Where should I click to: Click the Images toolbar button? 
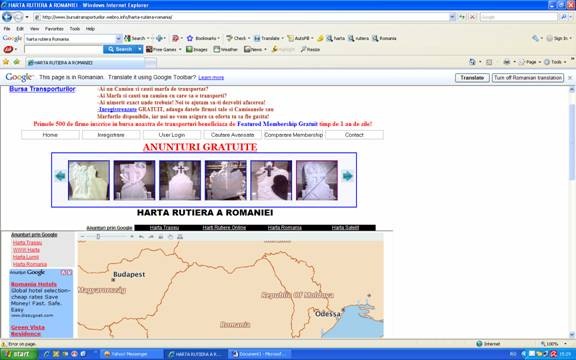197,49
